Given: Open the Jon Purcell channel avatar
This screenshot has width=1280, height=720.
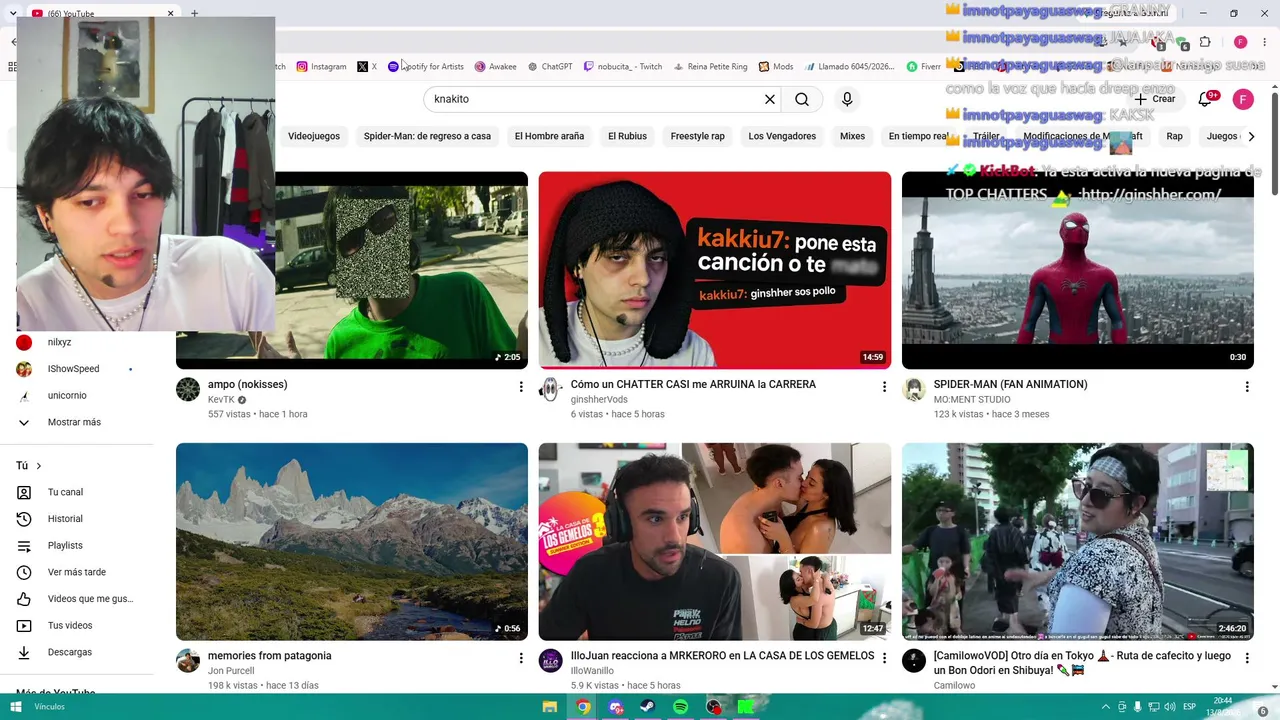Looking at the screenshot, I should coord(188,661).
